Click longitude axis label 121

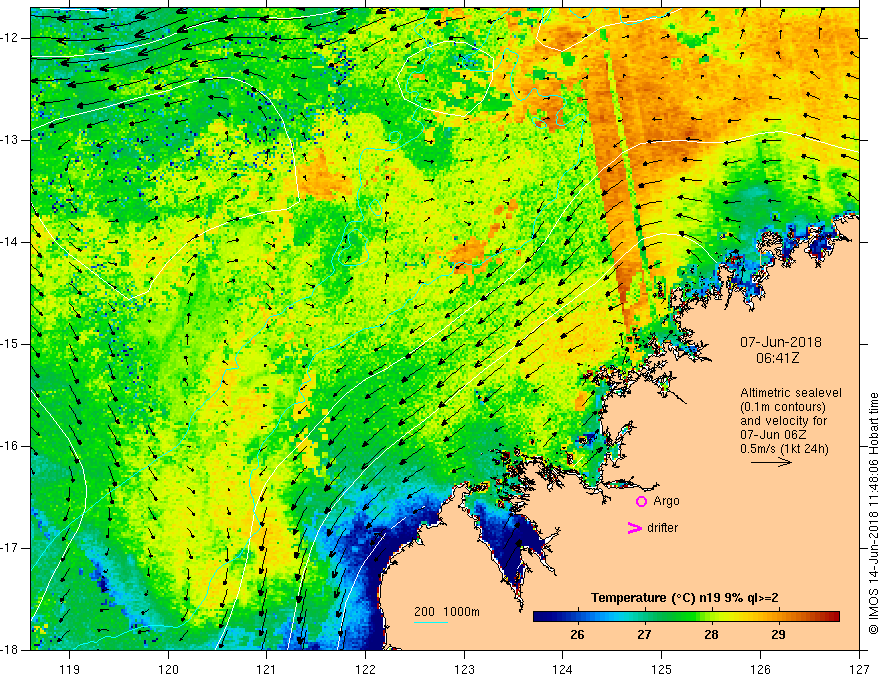(x=267, y=669)
